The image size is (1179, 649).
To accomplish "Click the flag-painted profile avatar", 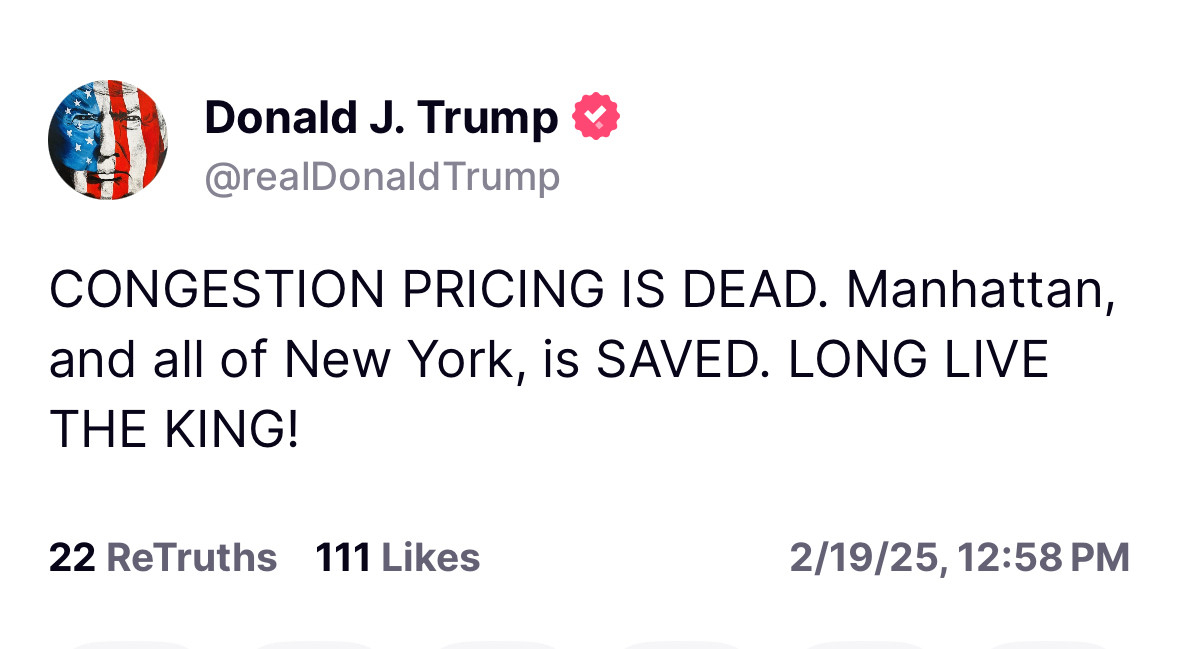I will pyautogui.click(x=108, y=140).
